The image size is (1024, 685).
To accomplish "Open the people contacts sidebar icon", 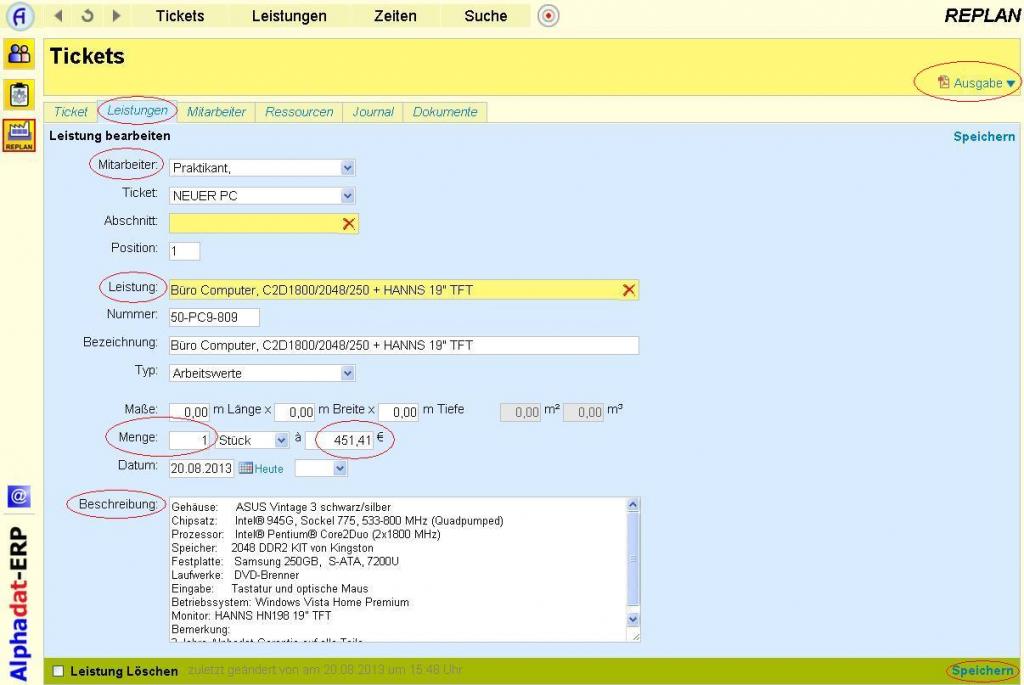I will point(20,54).
